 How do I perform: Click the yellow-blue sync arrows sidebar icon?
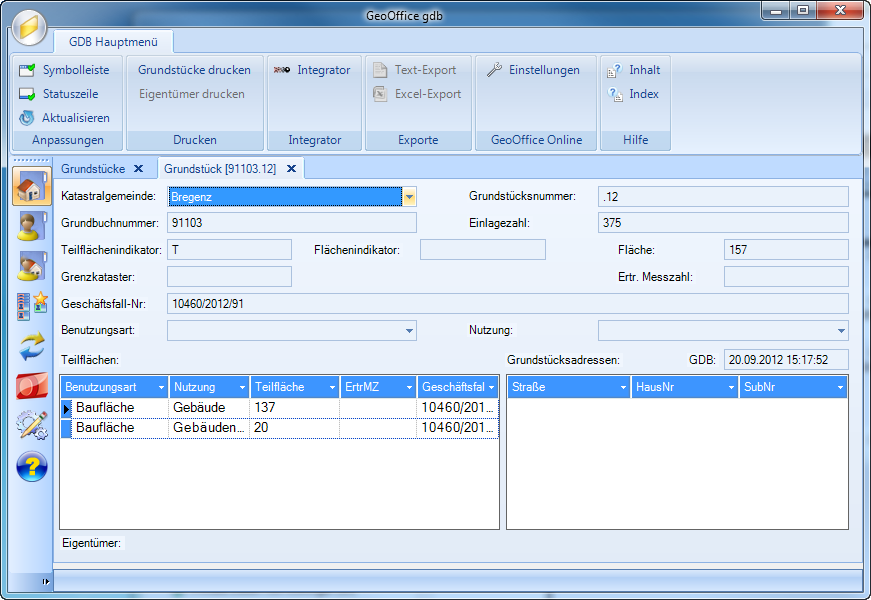click(x=32, y=346)
